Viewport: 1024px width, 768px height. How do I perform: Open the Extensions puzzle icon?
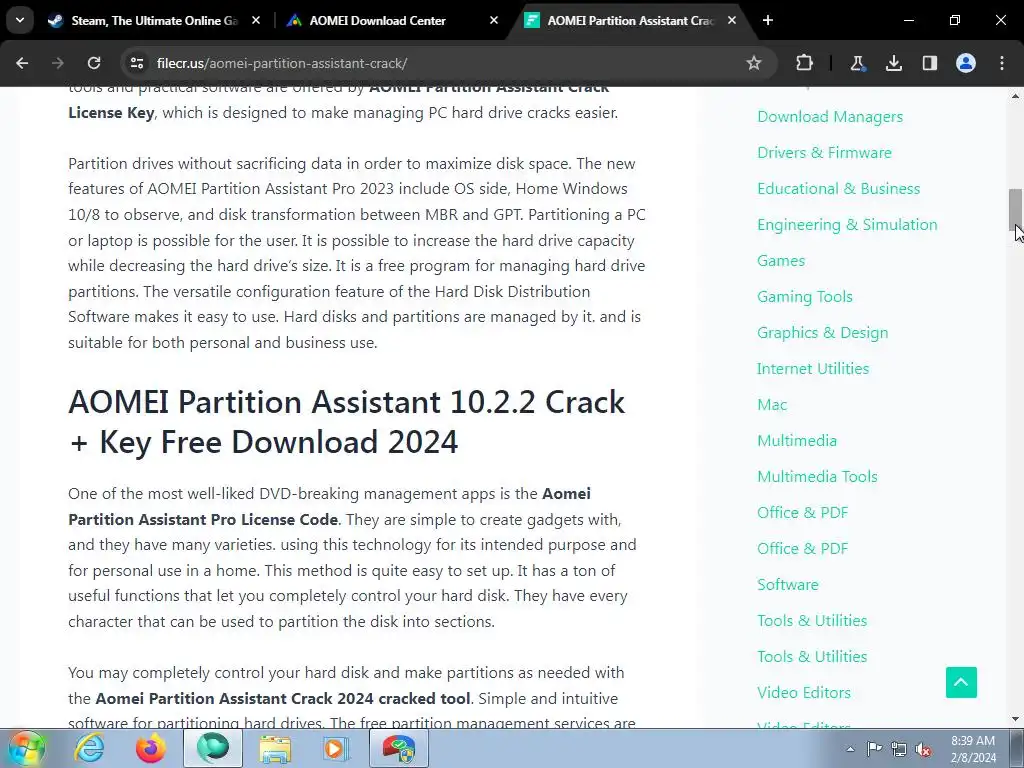pos(805,63)
